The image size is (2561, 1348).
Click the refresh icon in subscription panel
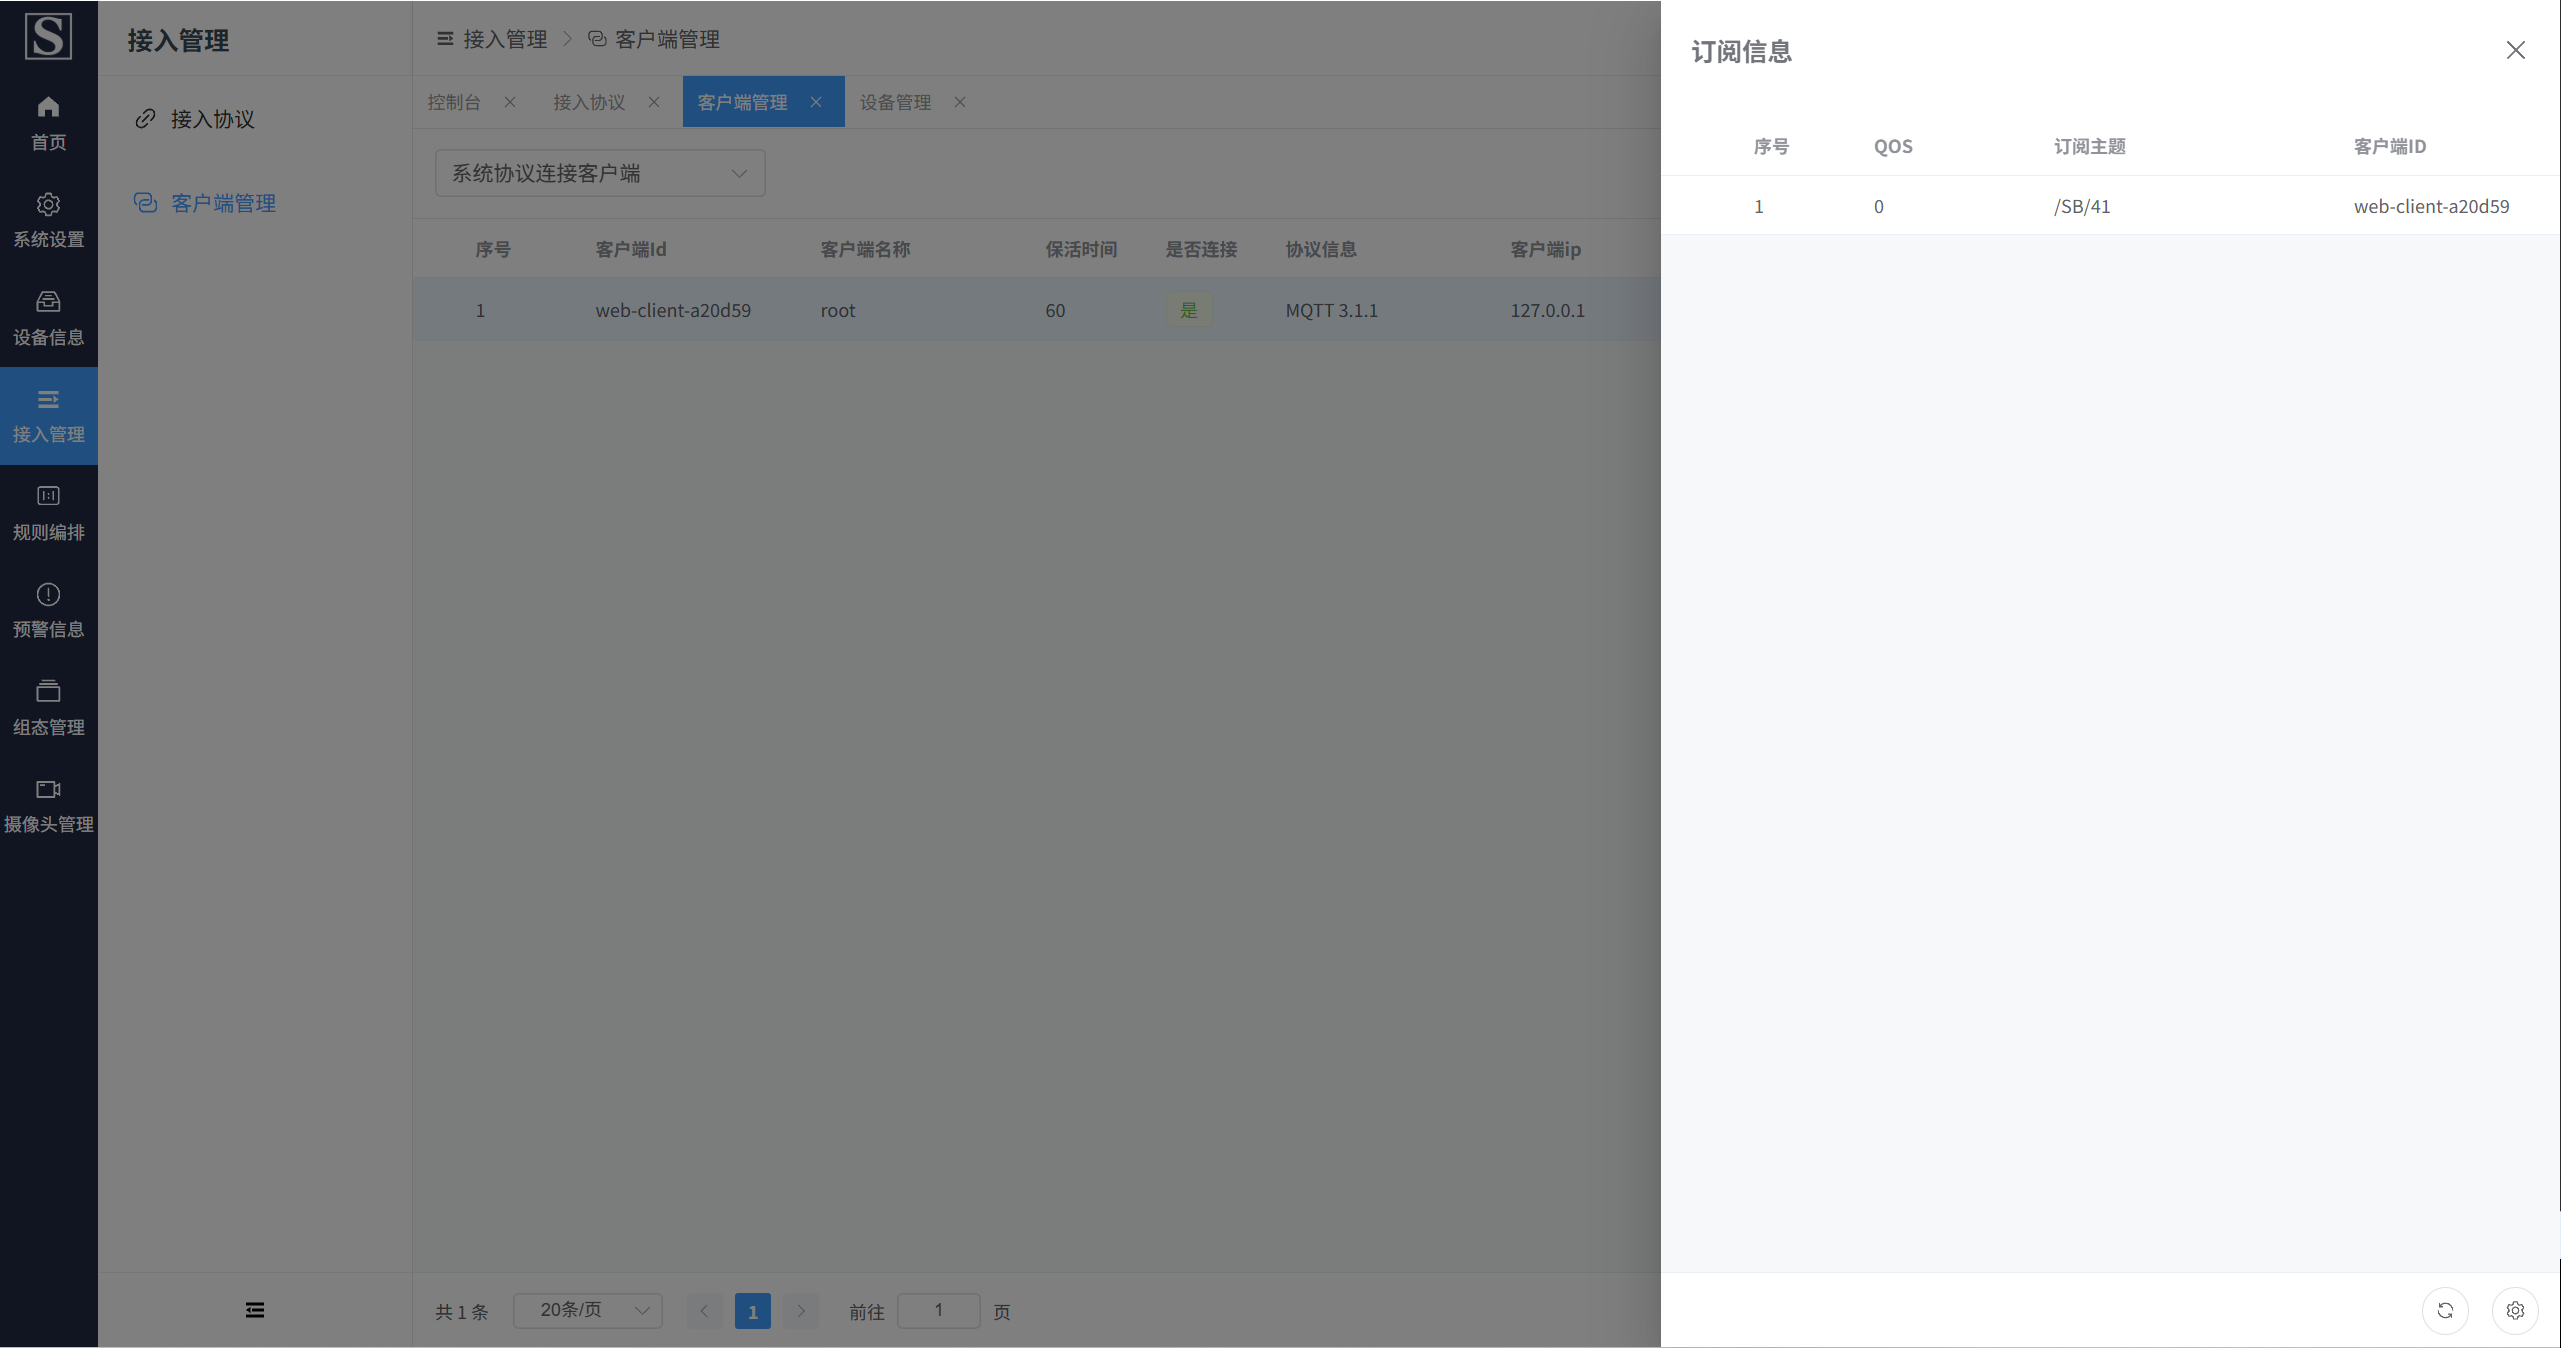tap(2445, 1310)
